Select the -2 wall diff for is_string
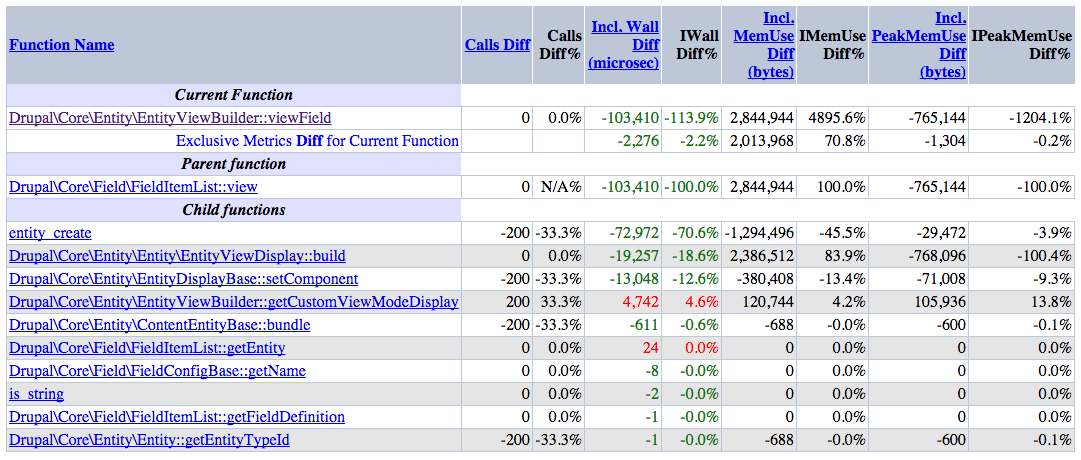Image resolution: width=1081 pixels, height=460 pixels. tap(652, 394)
